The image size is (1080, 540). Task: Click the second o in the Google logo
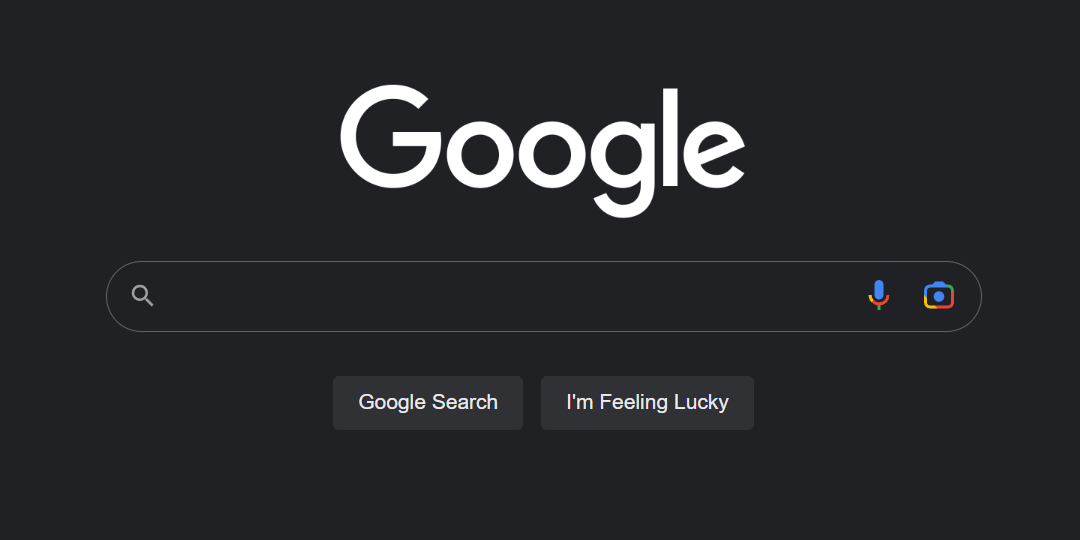[553, 153]
